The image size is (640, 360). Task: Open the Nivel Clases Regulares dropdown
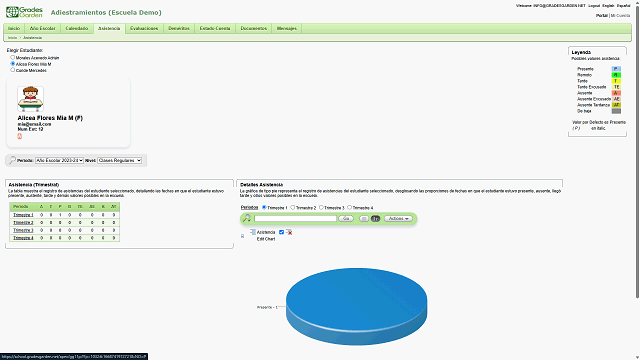[x=120, y=160]
